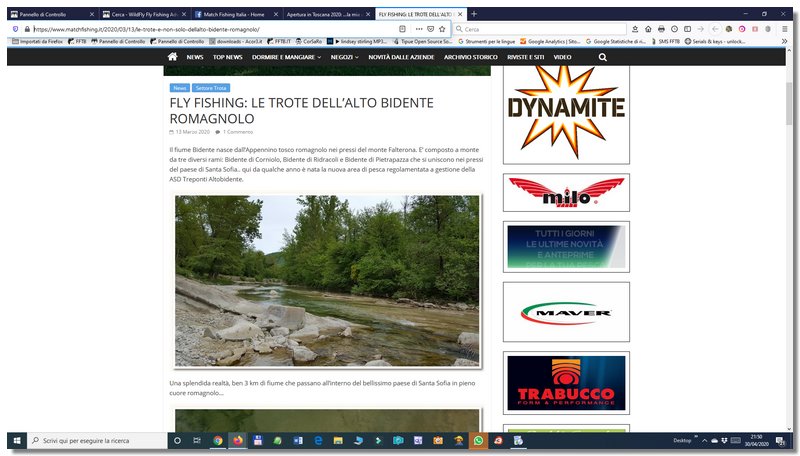Click the News category tag

pyautogui.click(x=180, y=88)
